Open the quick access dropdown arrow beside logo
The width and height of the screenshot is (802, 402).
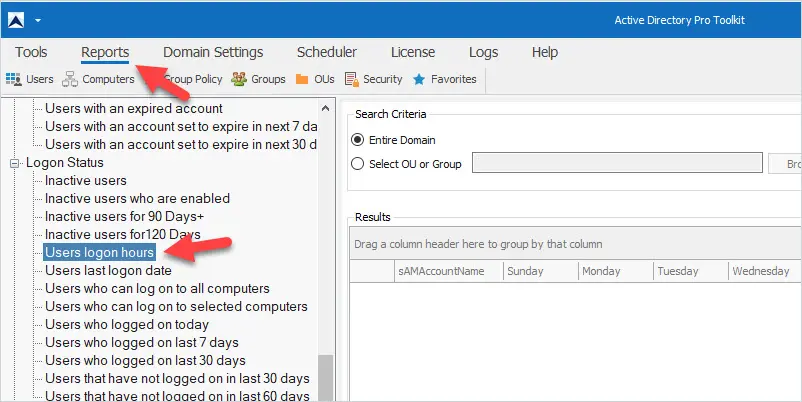[38, 21]
